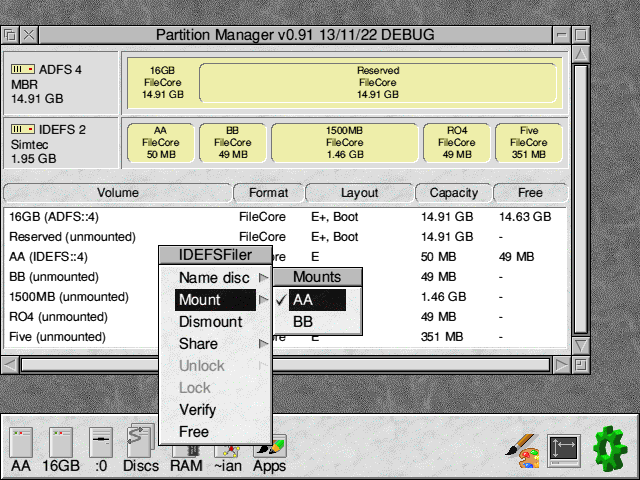The height and width of the screenshot is (480, 640).
Task: Click the 14.63 GB free value
Action: pyautogui.click(x=525, y=217)
